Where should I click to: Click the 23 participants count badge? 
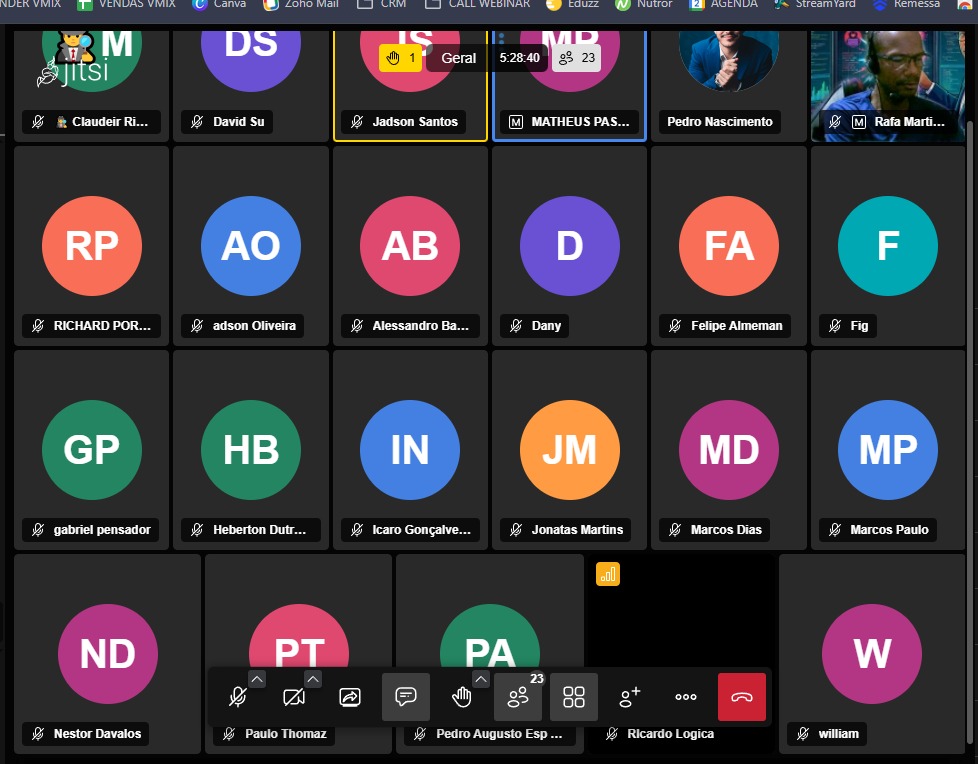[x=577, y=58]
